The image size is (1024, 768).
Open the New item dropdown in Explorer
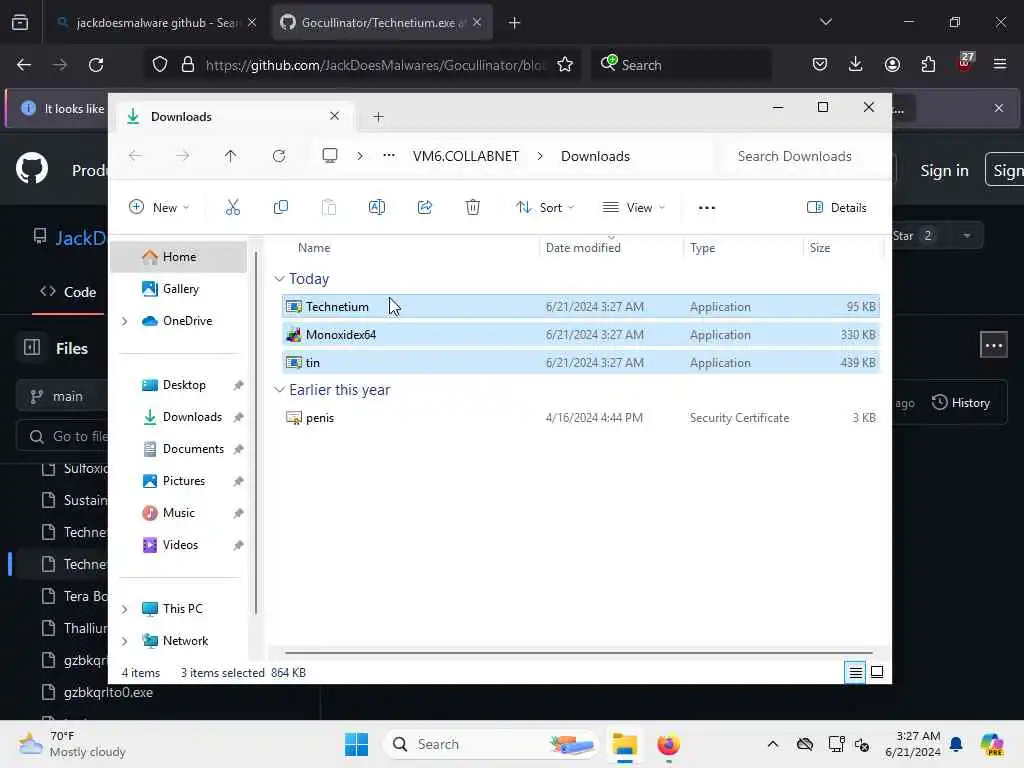point(159,208)
